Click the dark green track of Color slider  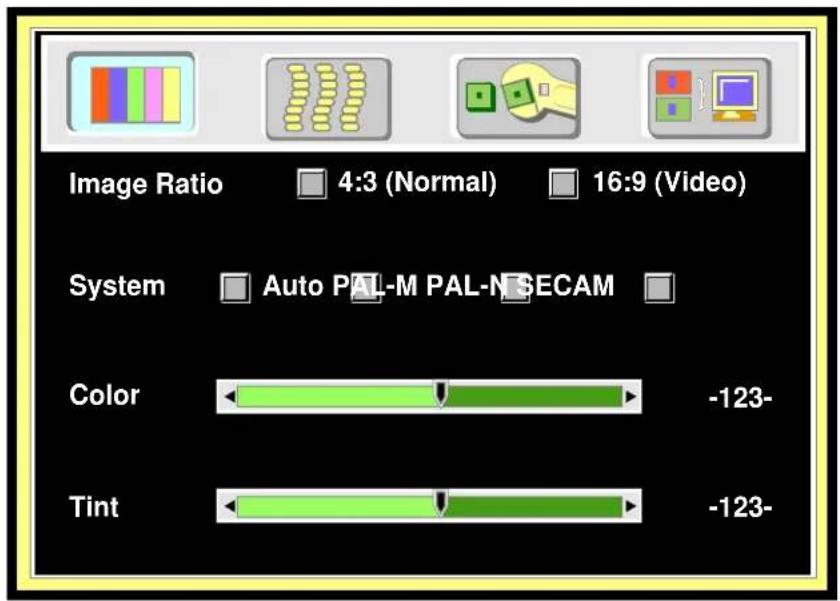coord(534,397)
